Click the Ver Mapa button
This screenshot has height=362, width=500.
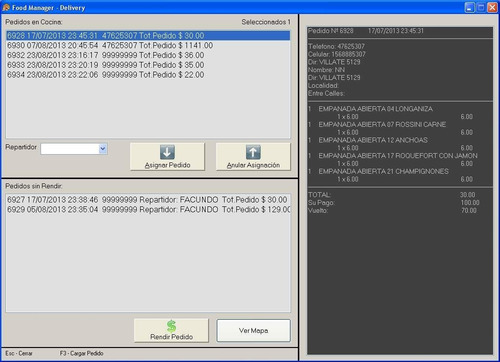(254, 331)
